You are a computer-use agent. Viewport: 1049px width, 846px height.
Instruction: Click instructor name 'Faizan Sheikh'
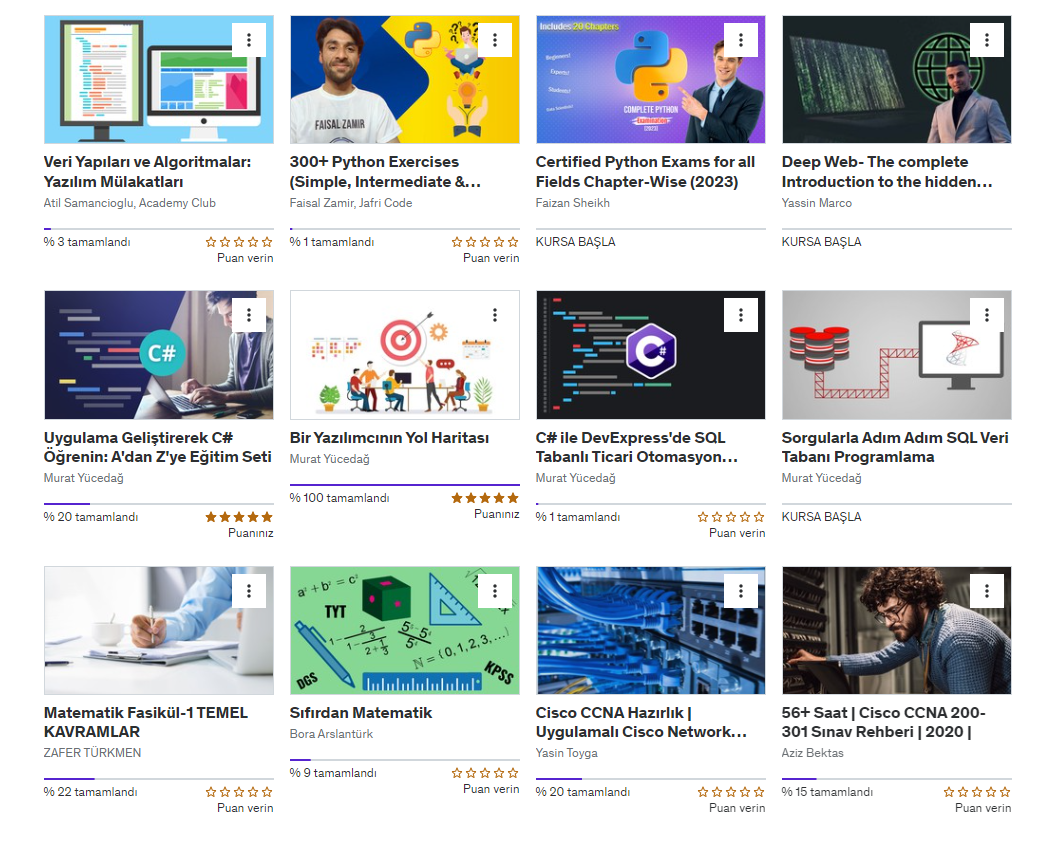(x=573, y=203)
